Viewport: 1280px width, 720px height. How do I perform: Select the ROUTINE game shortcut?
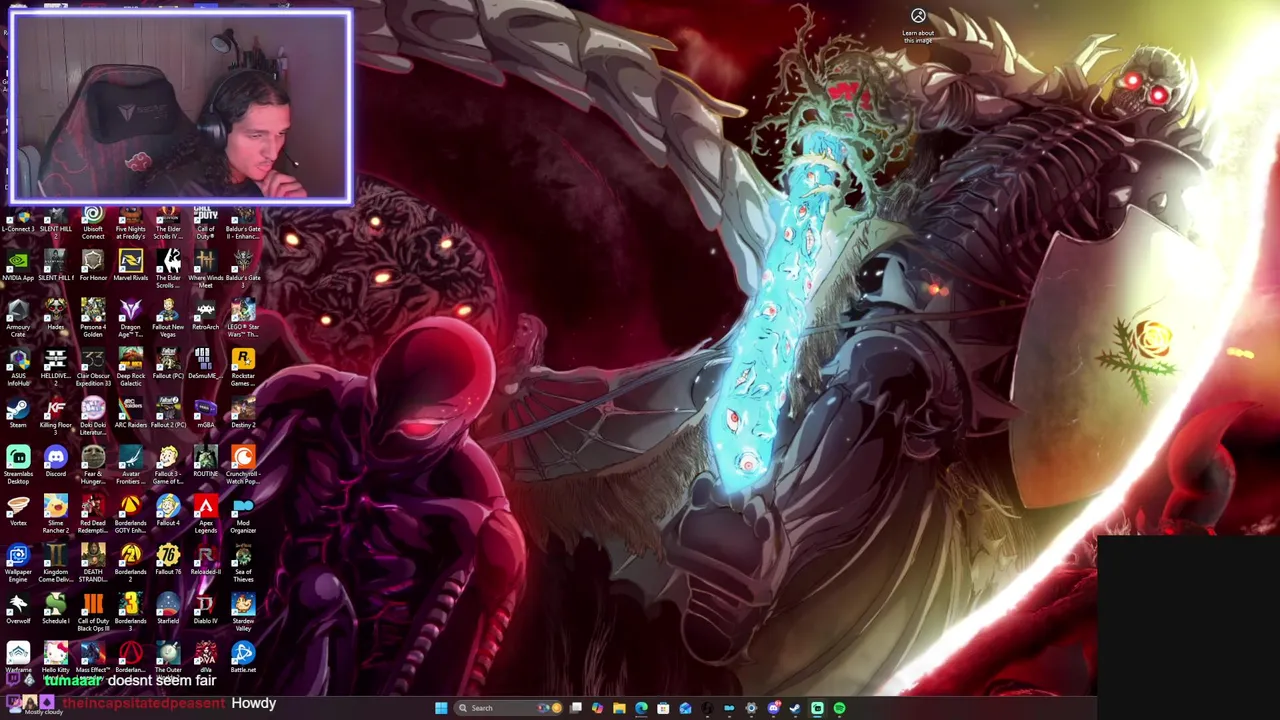pos(205,462)
